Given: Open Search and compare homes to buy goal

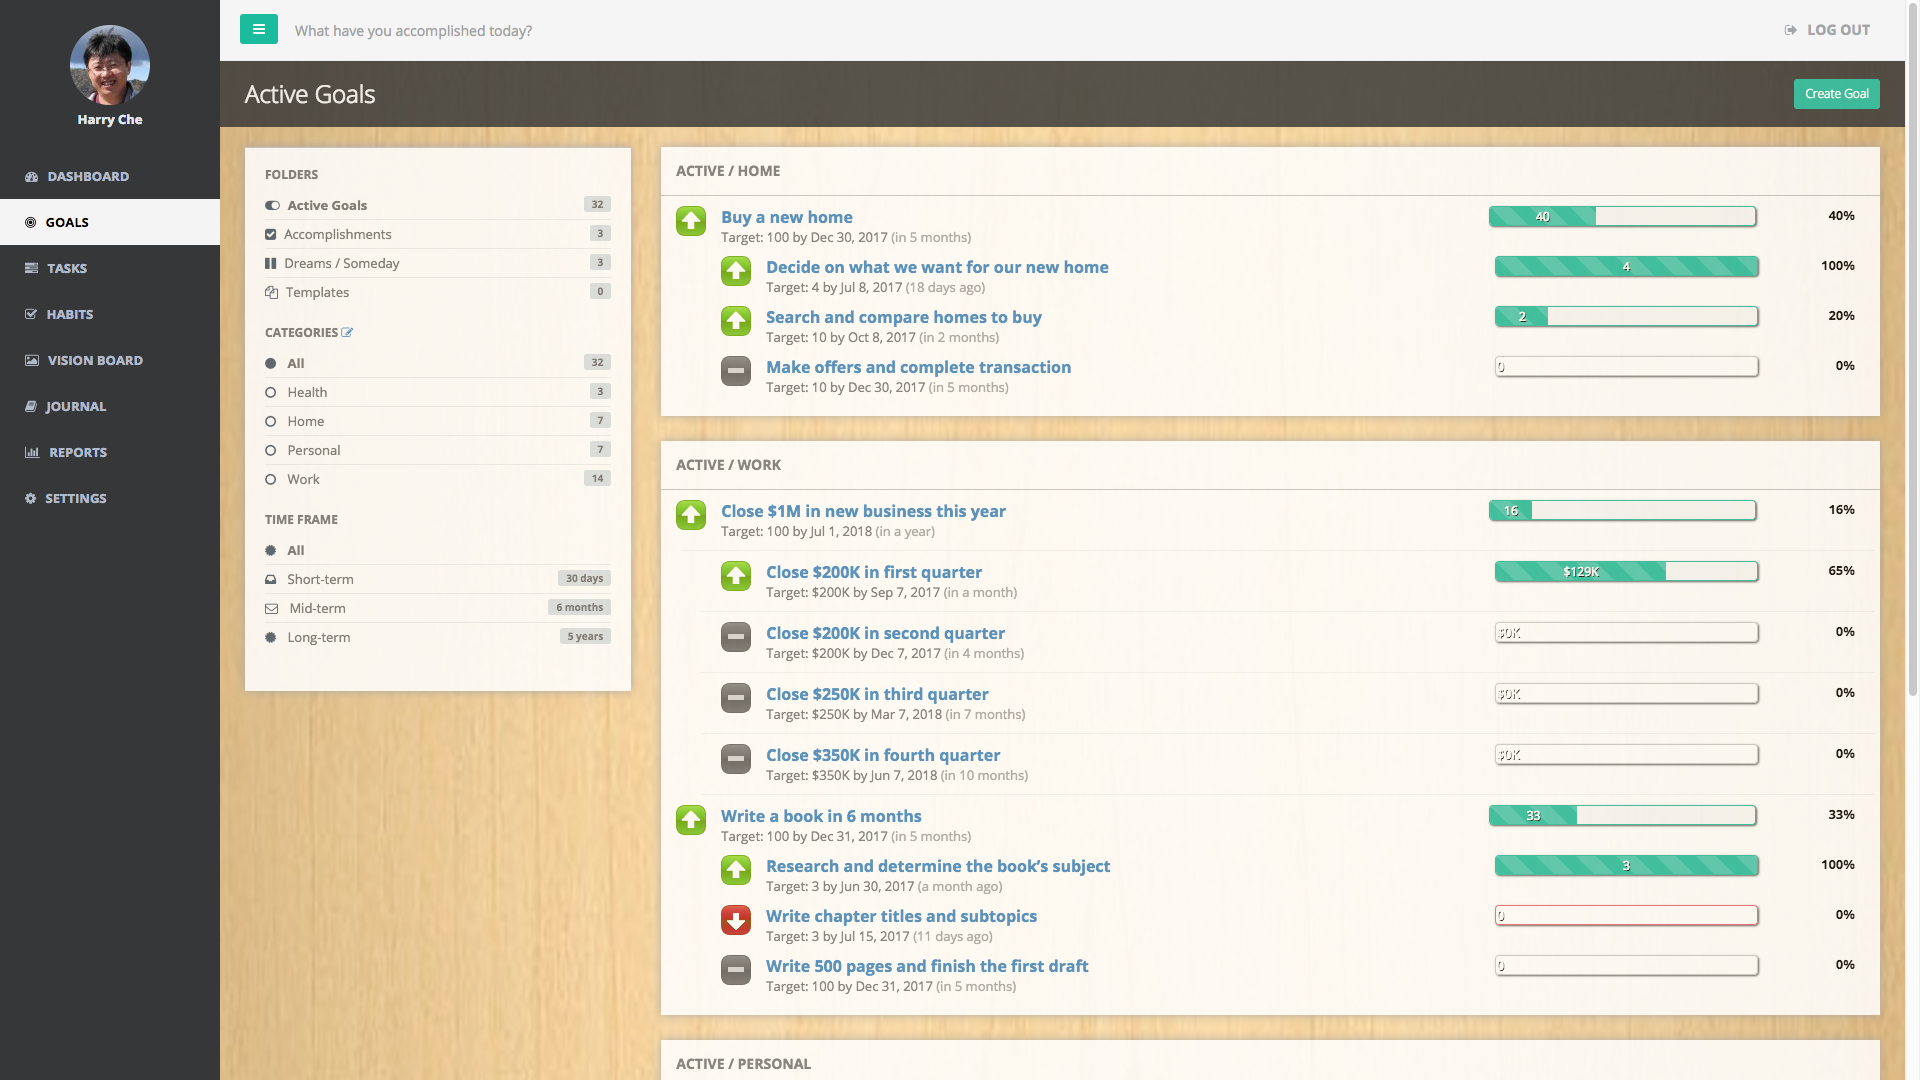Looking at the screenshot, I should pos(903,317).
